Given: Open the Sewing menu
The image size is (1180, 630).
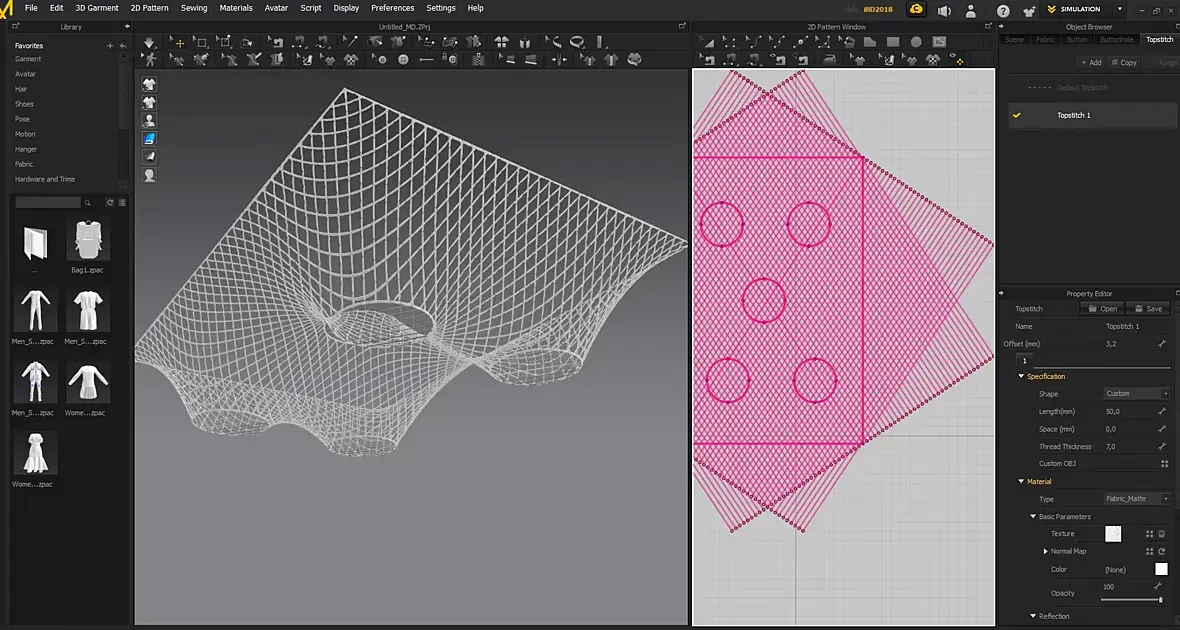Looking at the screenshot, I should [194, 8].
